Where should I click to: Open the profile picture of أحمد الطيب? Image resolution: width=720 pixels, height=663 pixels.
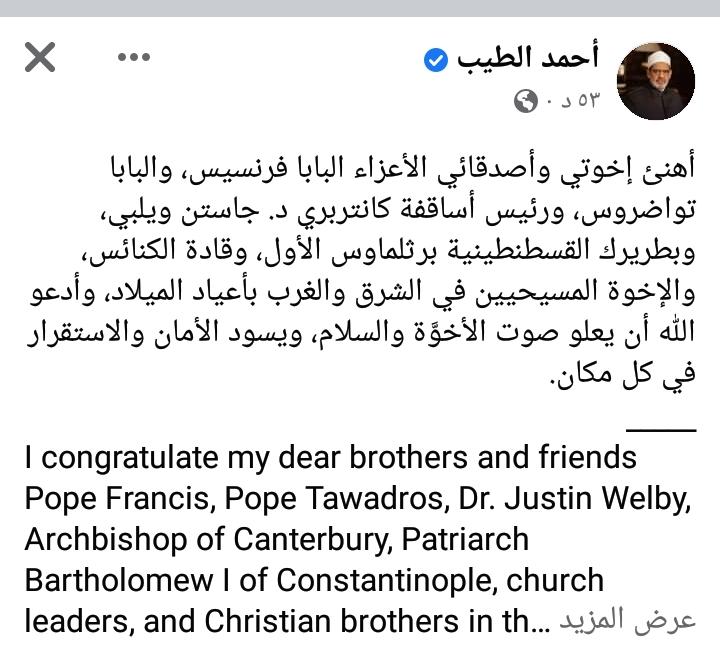pyautogui.click(x=661, y=81)
